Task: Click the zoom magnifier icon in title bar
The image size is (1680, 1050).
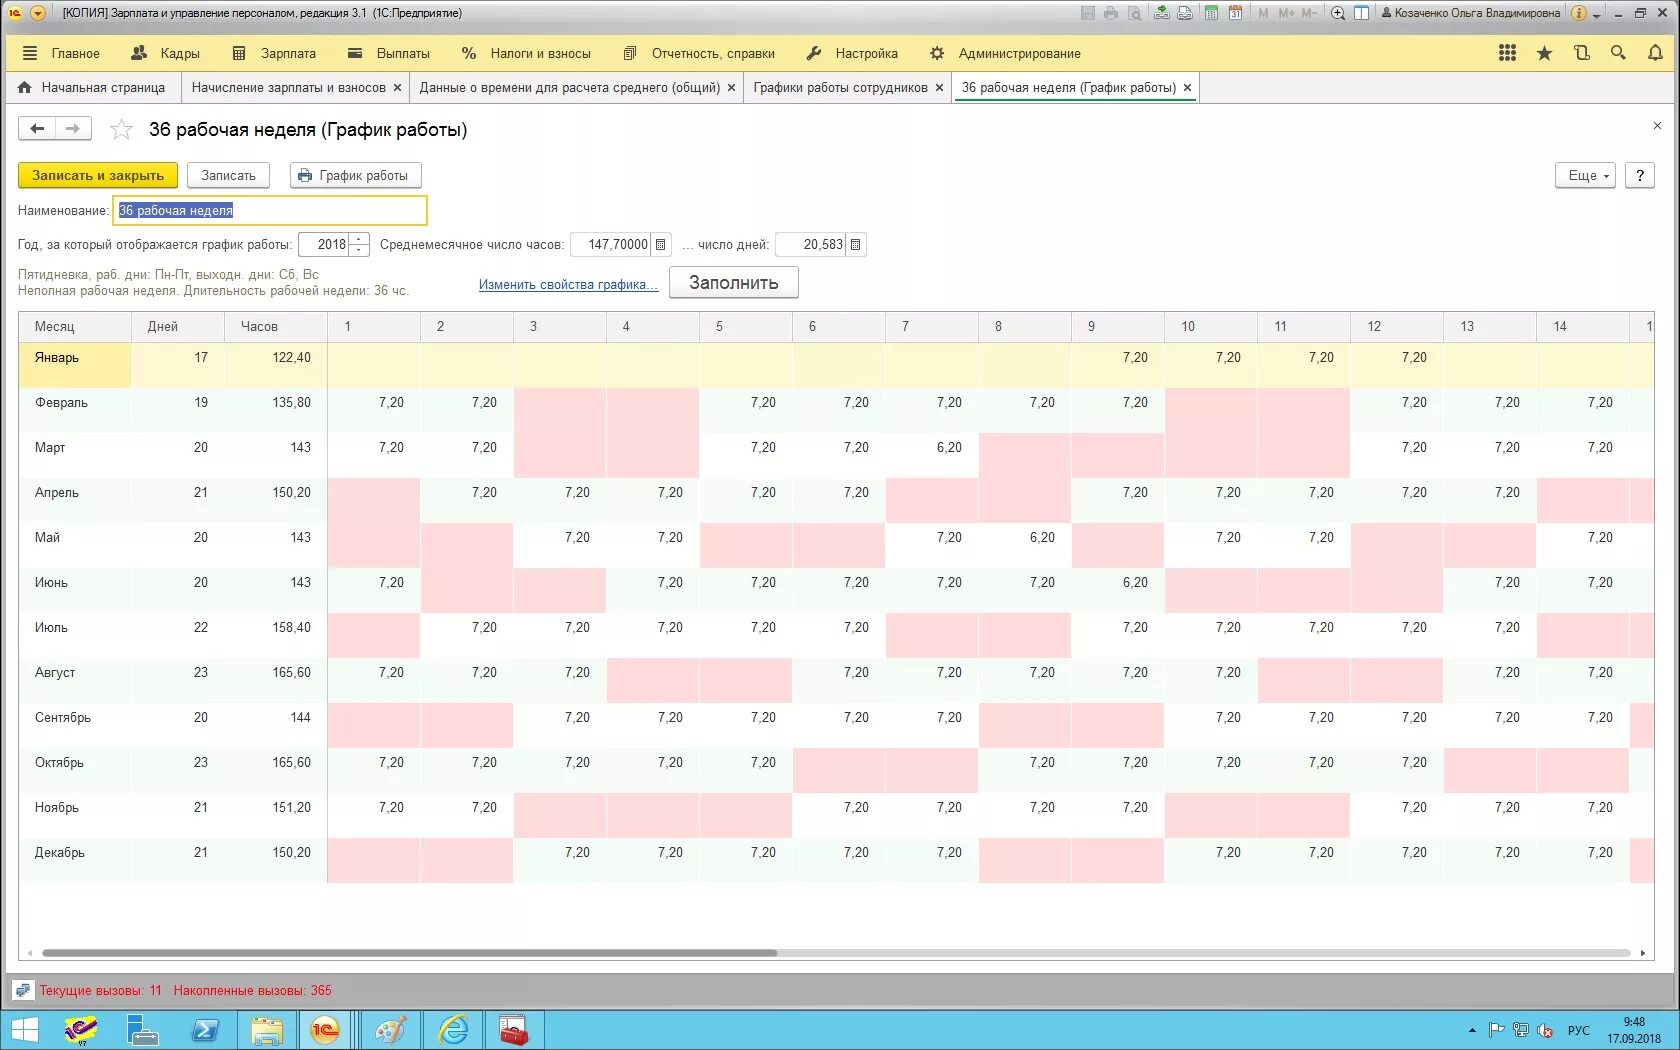Action: [x=1338, y=13]
